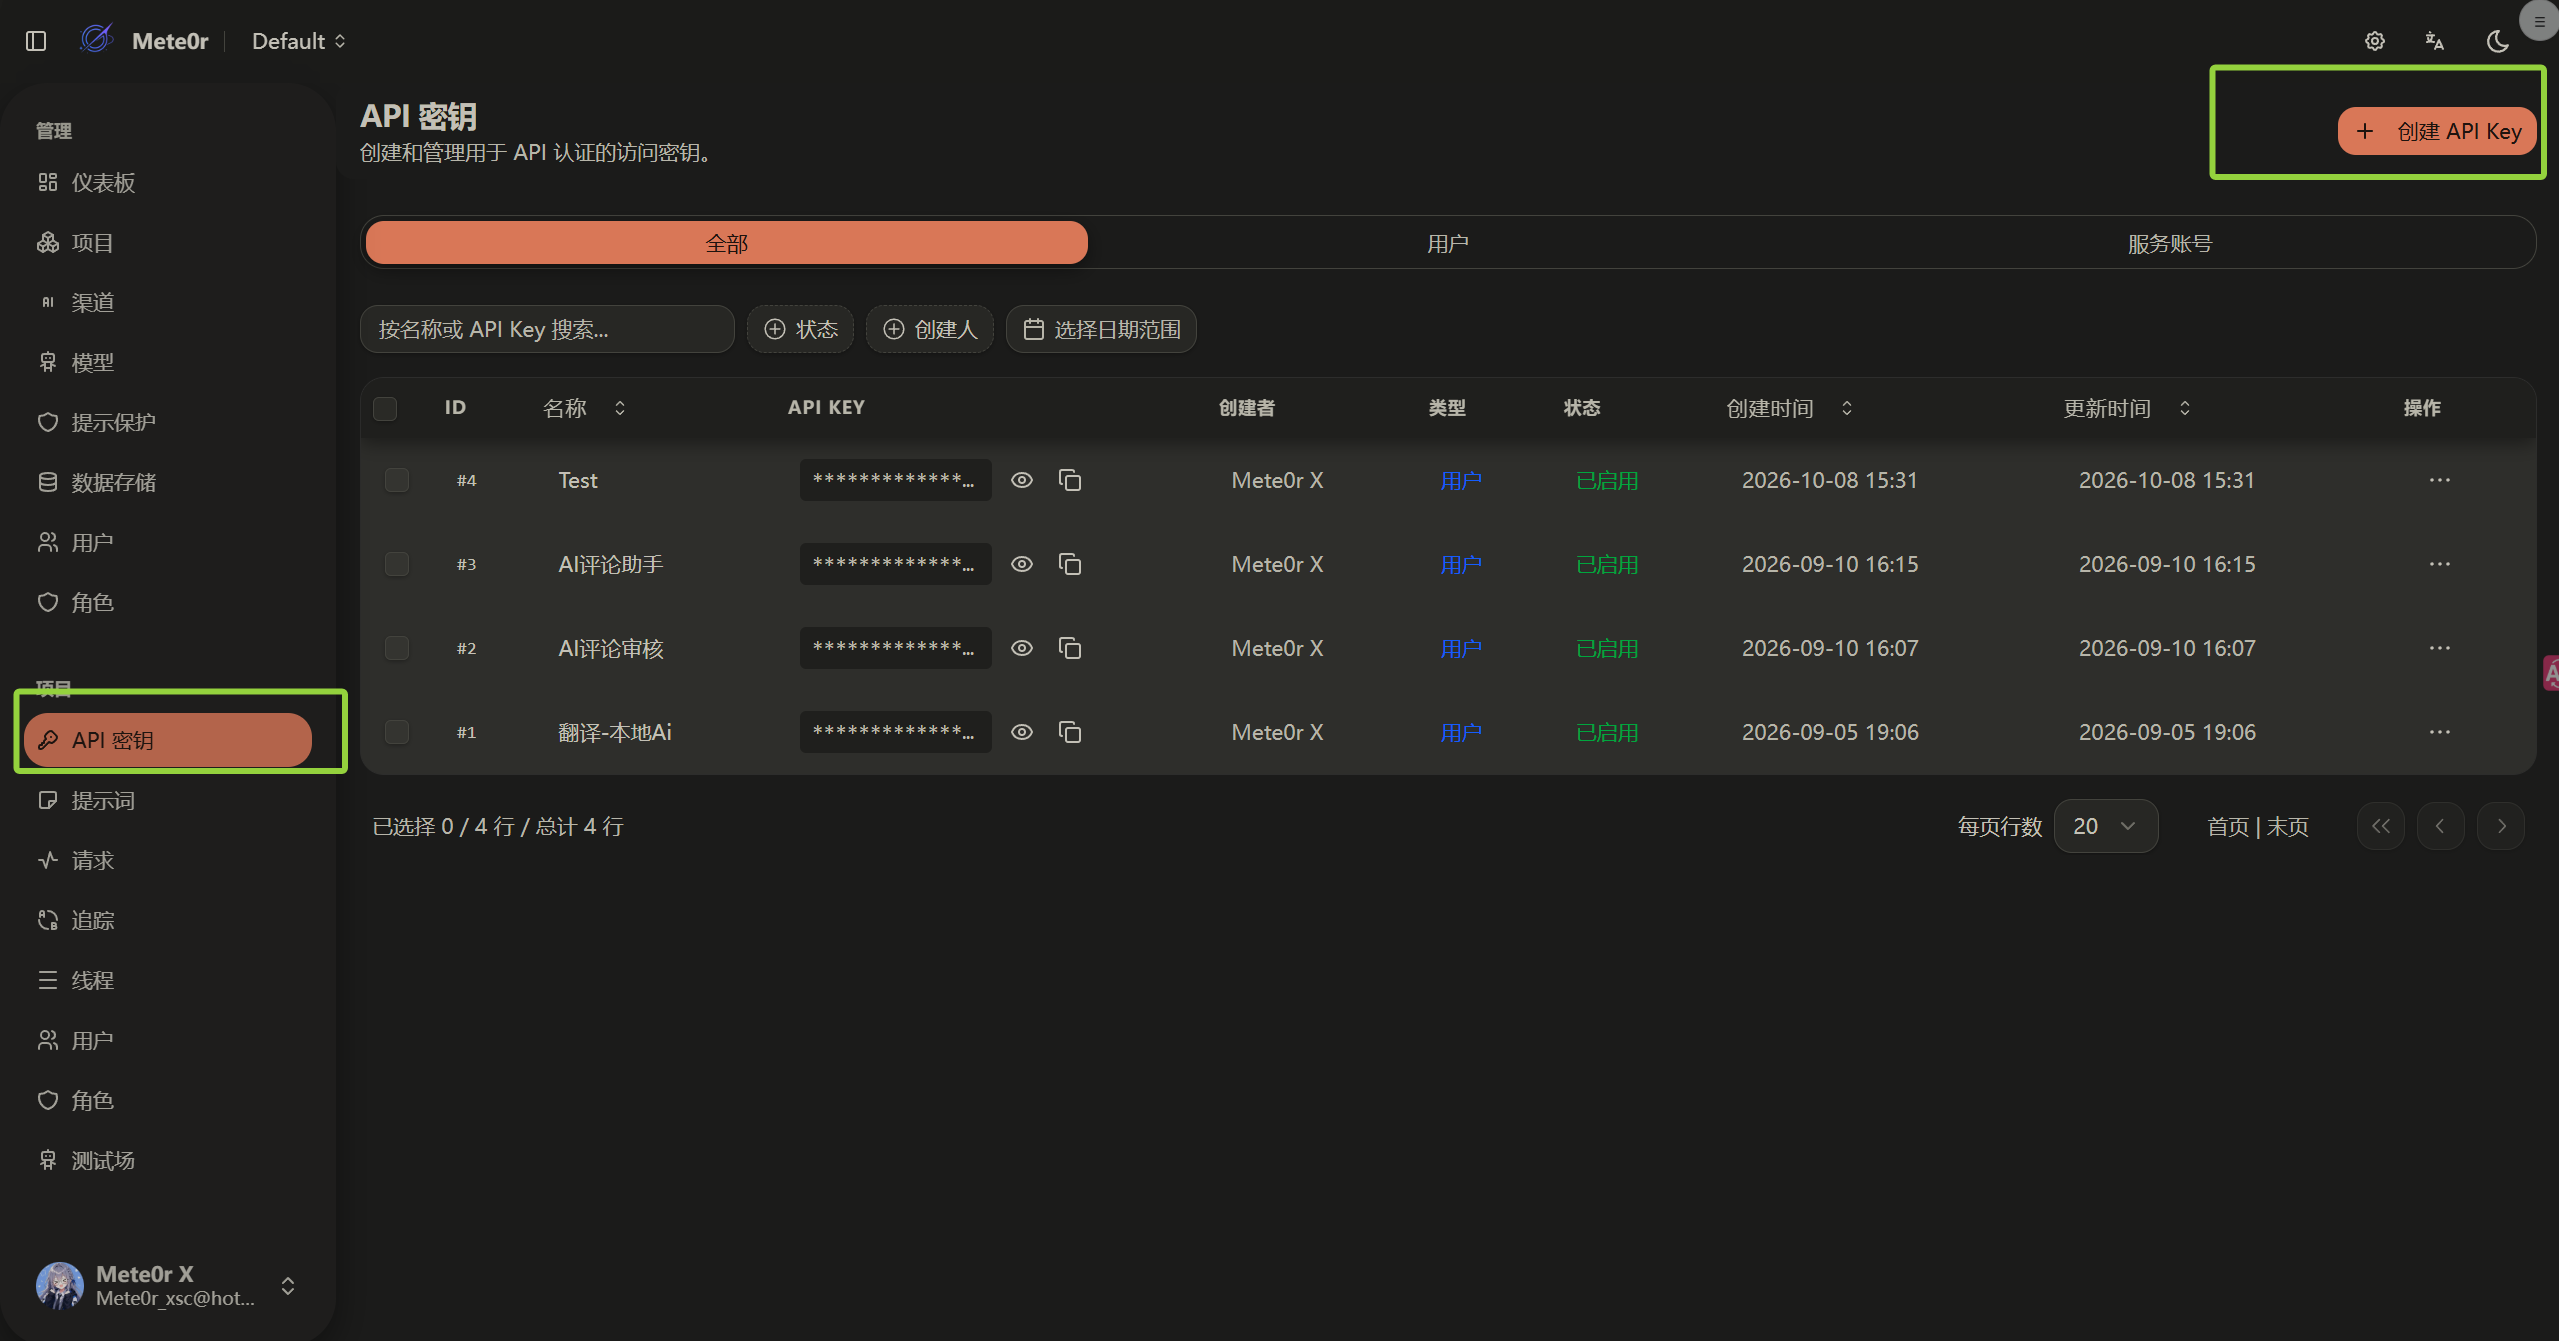
Task: Switch theme with moon icon
Action: point(2497,41)
